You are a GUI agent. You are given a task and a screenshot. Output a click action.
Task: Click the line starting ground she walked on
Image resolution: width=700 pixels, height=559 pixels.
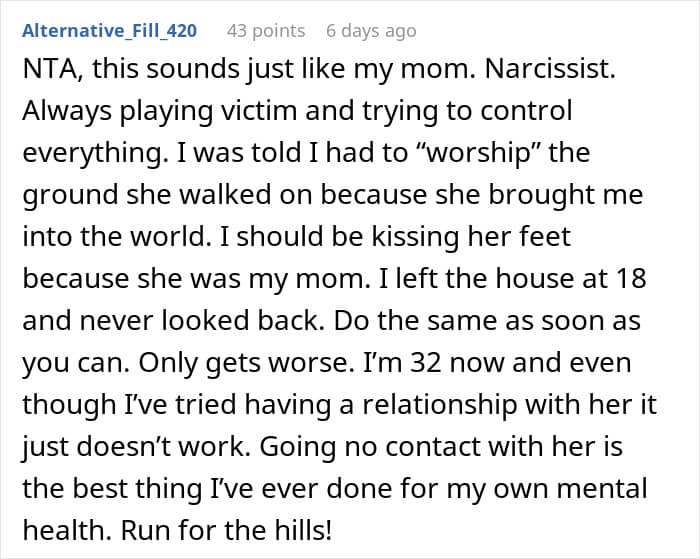333,195
